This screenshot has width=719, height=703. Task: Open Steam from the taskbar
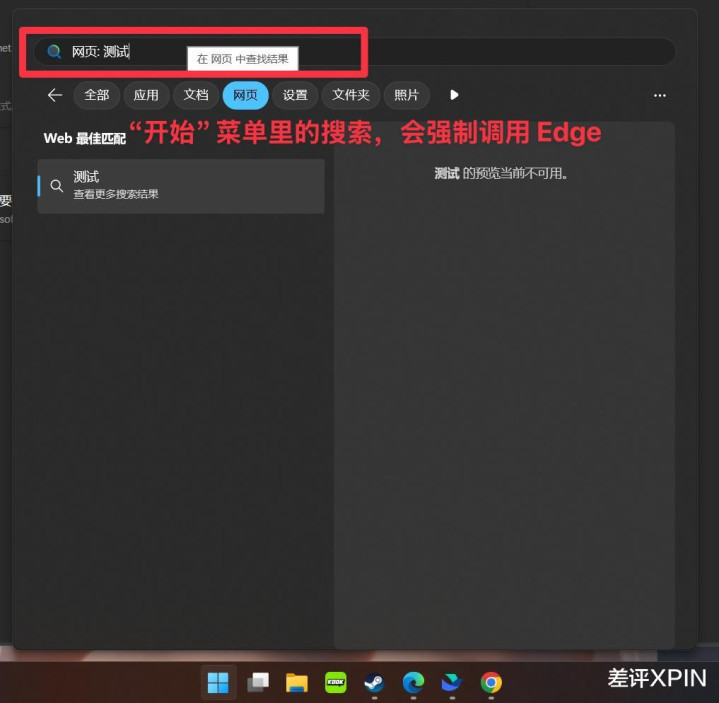tap(375, 683)
